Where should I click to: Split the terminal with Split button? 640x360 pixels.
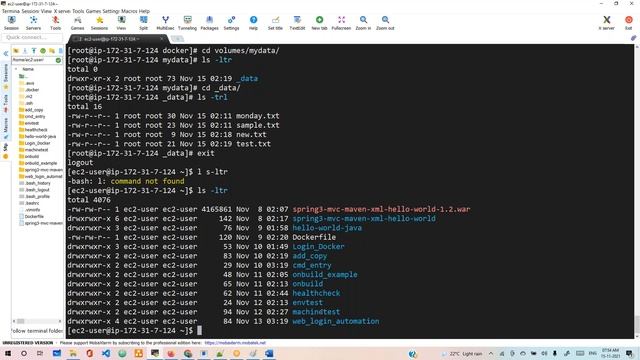coord(143,23)
